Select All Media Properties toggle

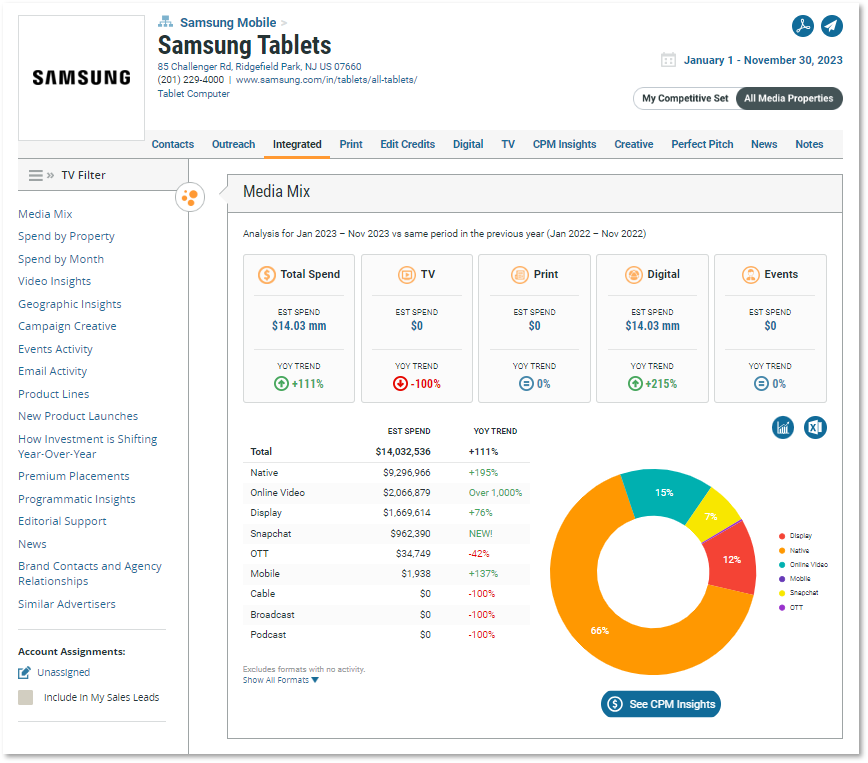tap(788, 98)
